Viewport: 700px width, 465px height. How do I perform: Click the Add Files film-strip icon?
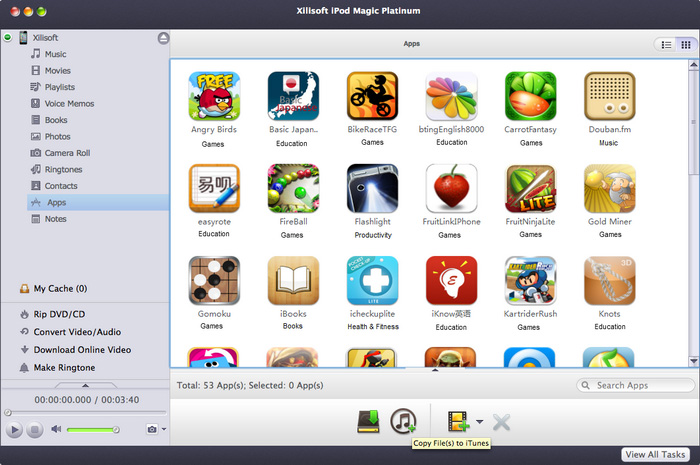(x=459, y=422)
